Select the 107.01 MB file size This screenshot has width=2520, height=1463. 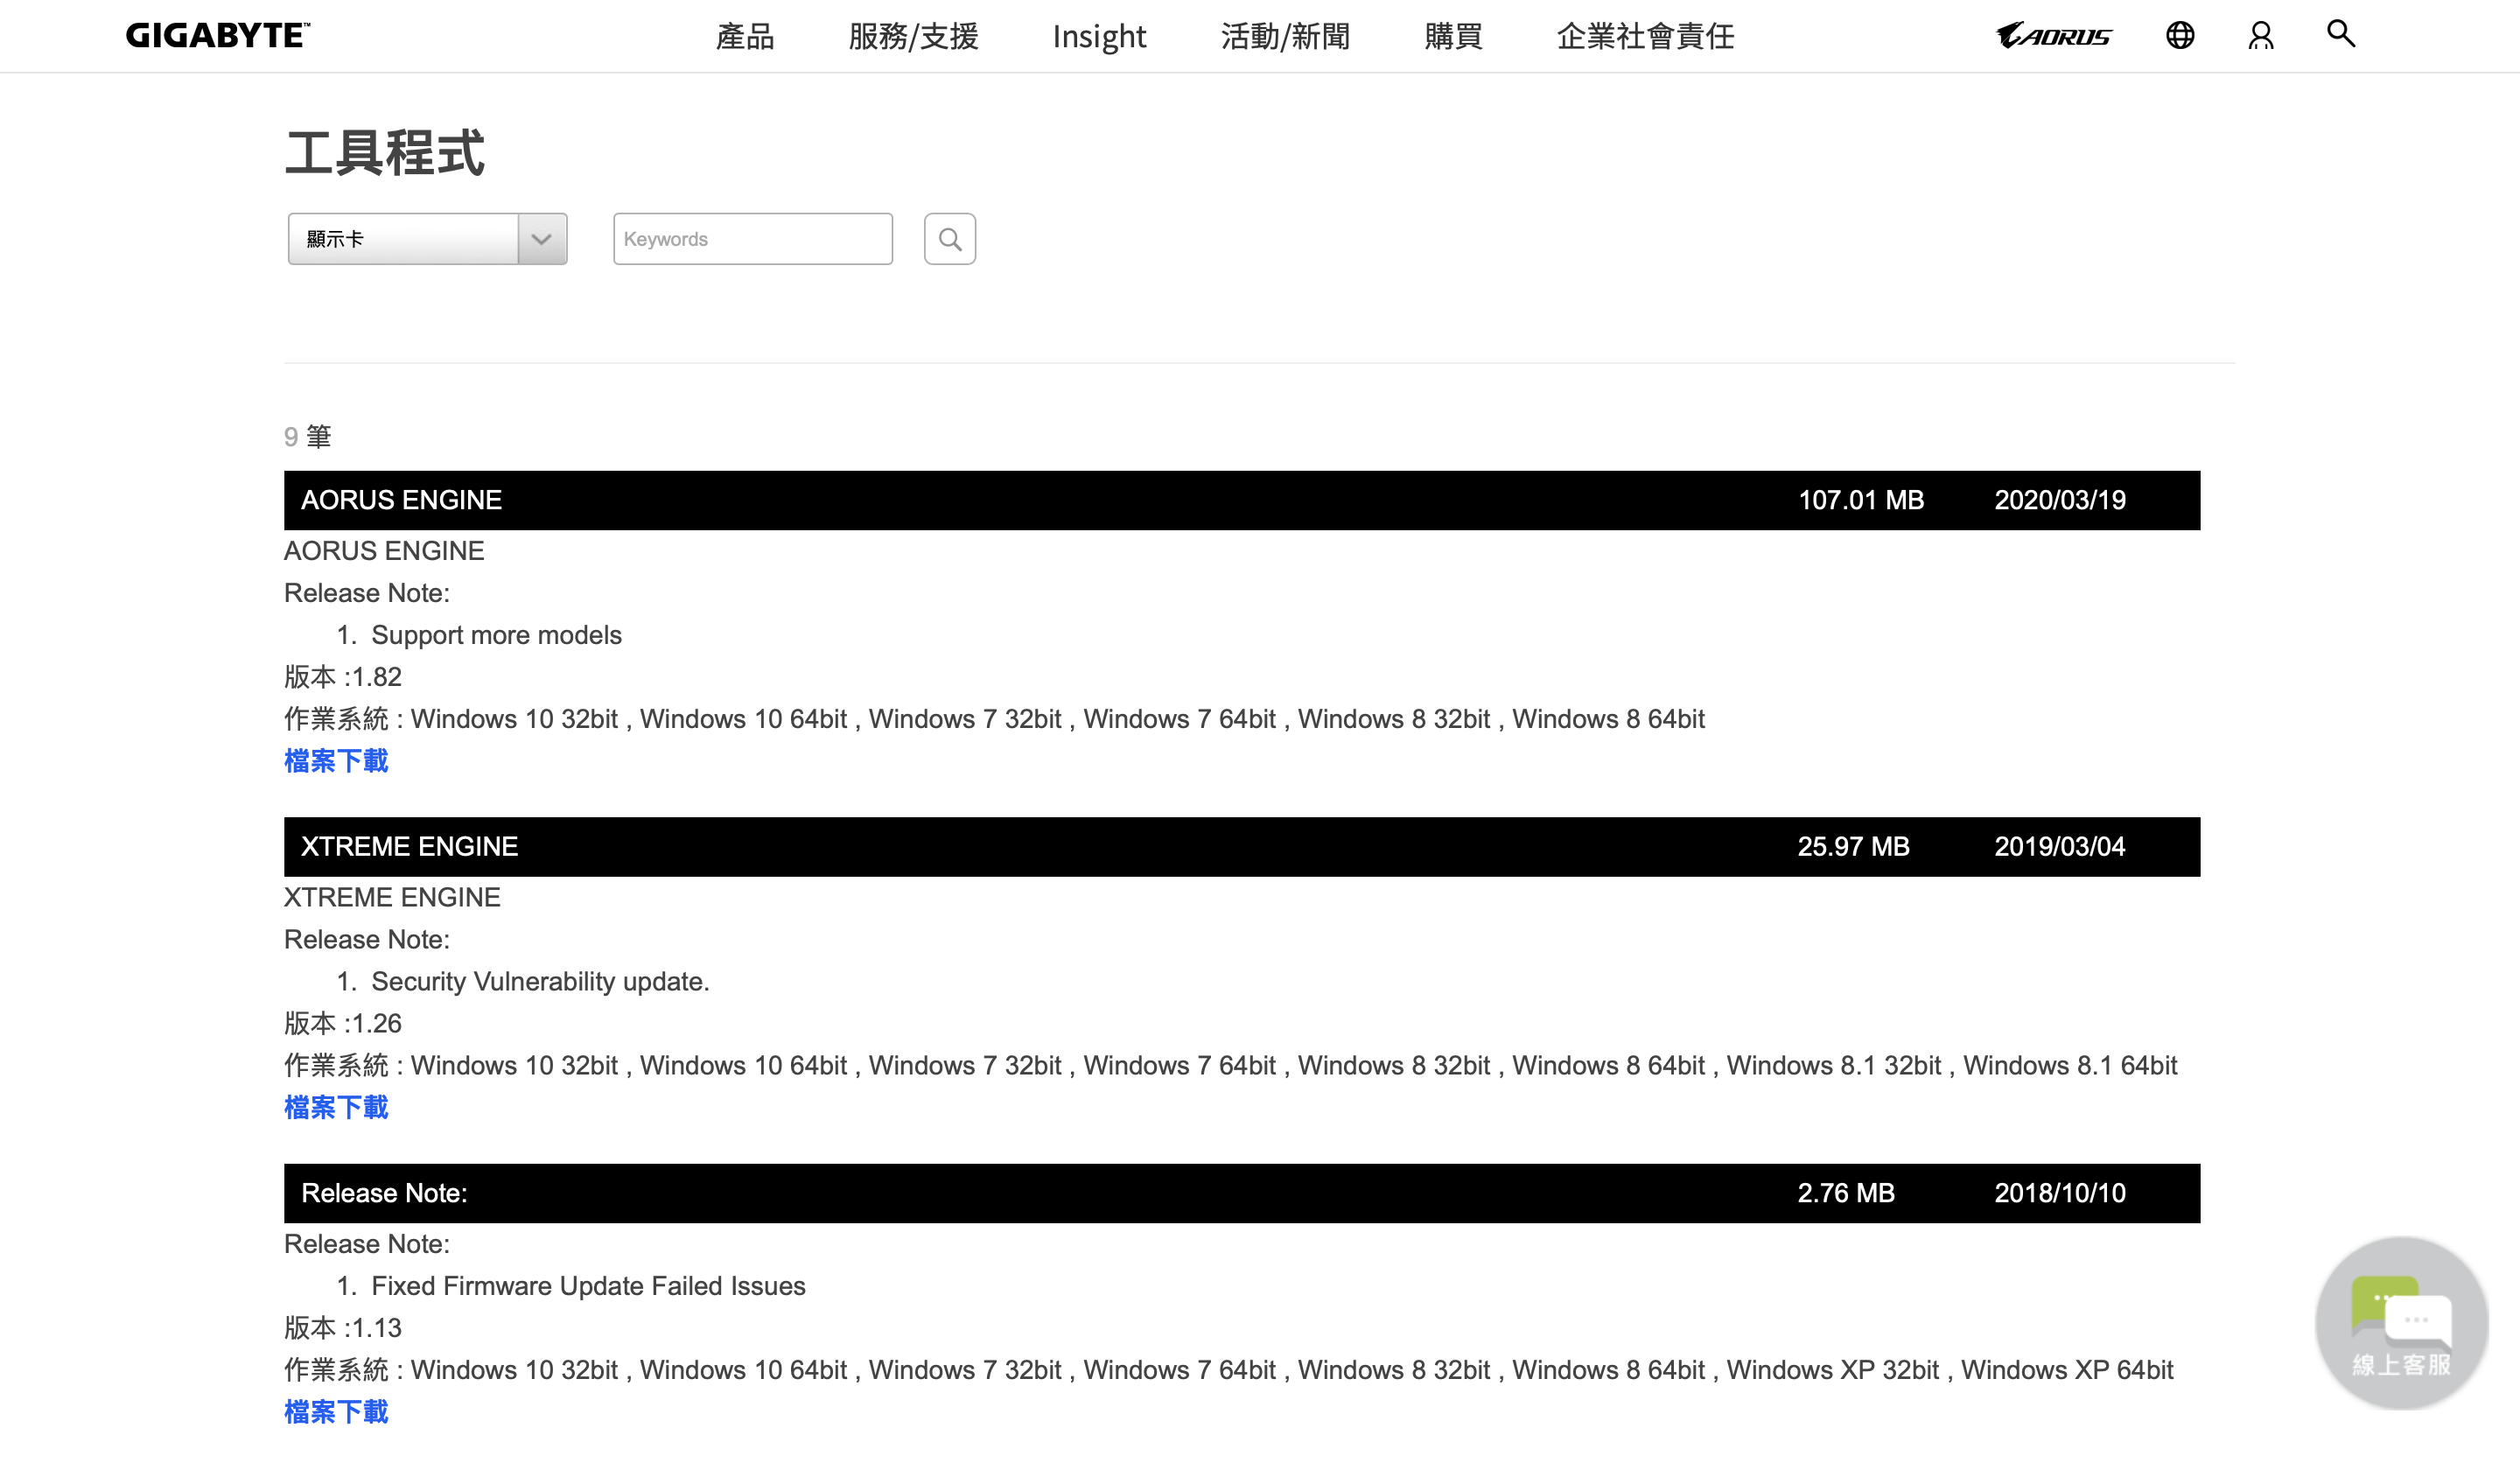pyautogui.click(x=1861, y=500)
